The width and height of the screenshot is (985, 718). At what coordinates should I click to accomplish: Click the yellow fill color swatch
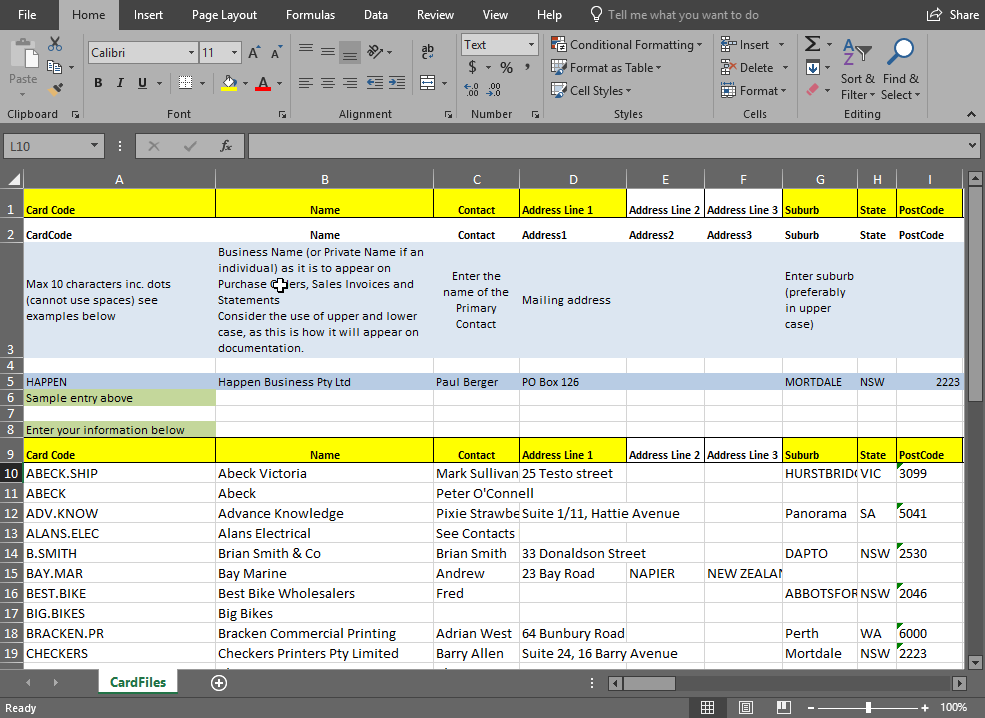pos(229,84)
